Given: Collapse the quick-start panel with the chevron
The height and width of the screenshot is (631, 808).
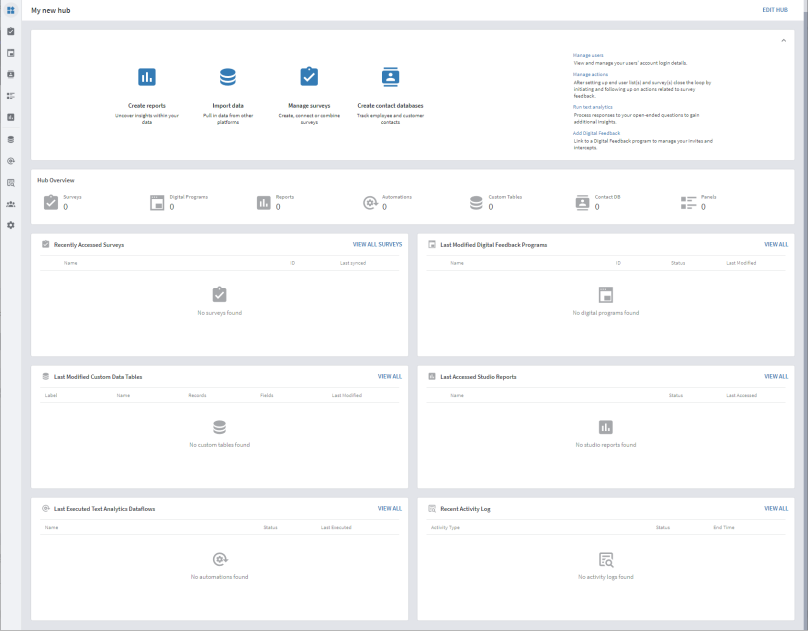Looking at the screenshot, I should 783,41.
